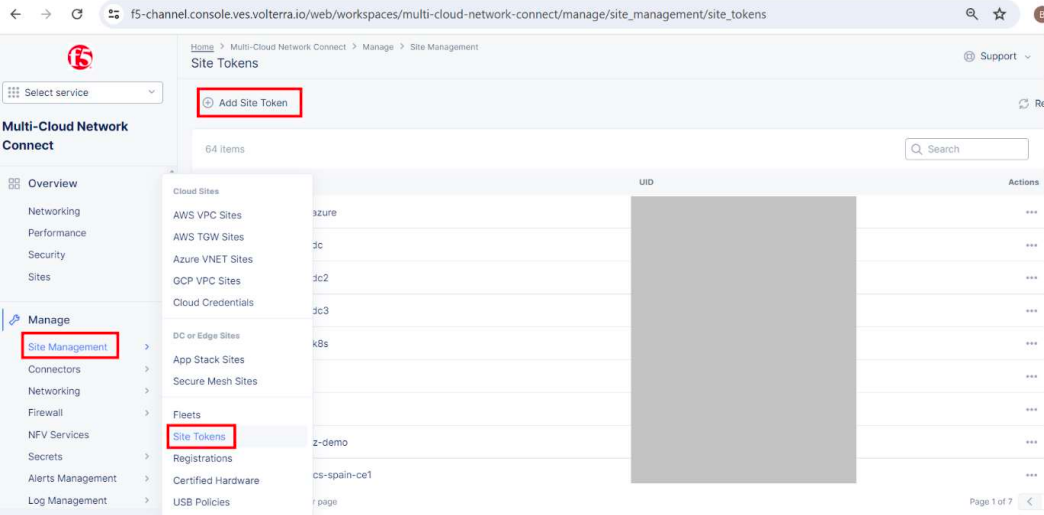Open Cloud Credentials from flyout menu
This screenshot has width=1044, height=515.
pyautogui.click(x=213, y=302)
